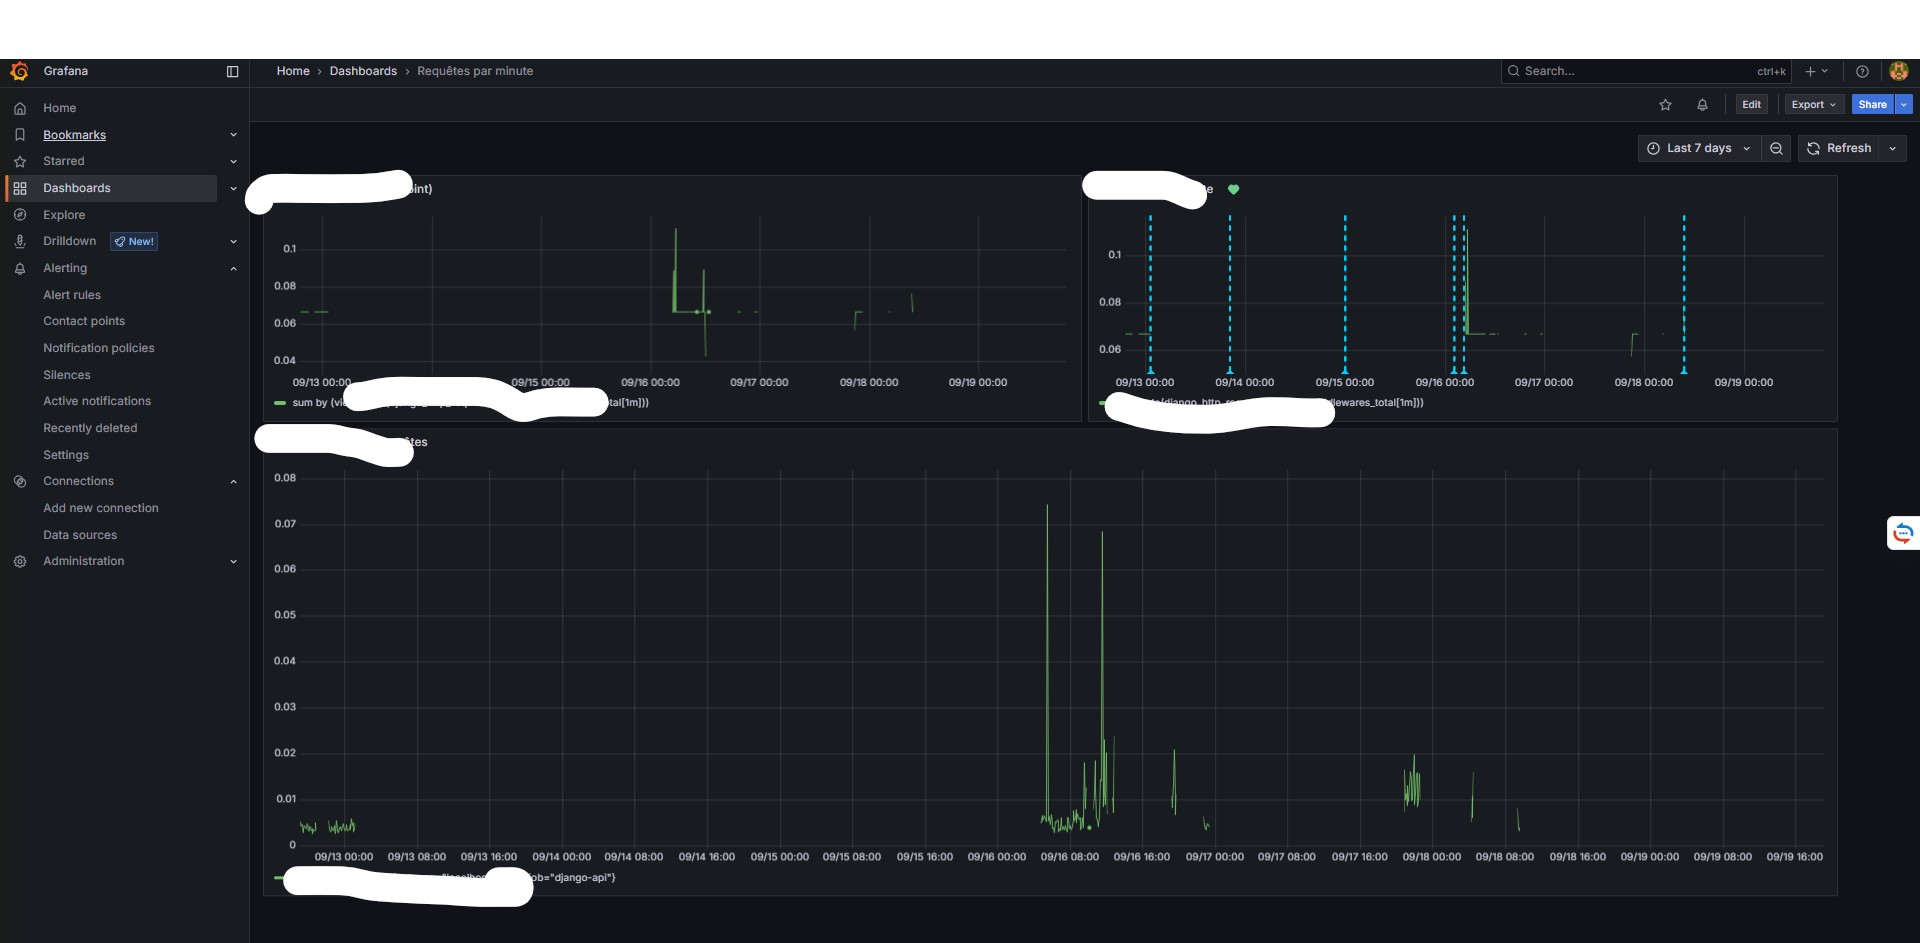Collapse the Alerting section chevron
Screen dimensions: 1920x943
233,268
